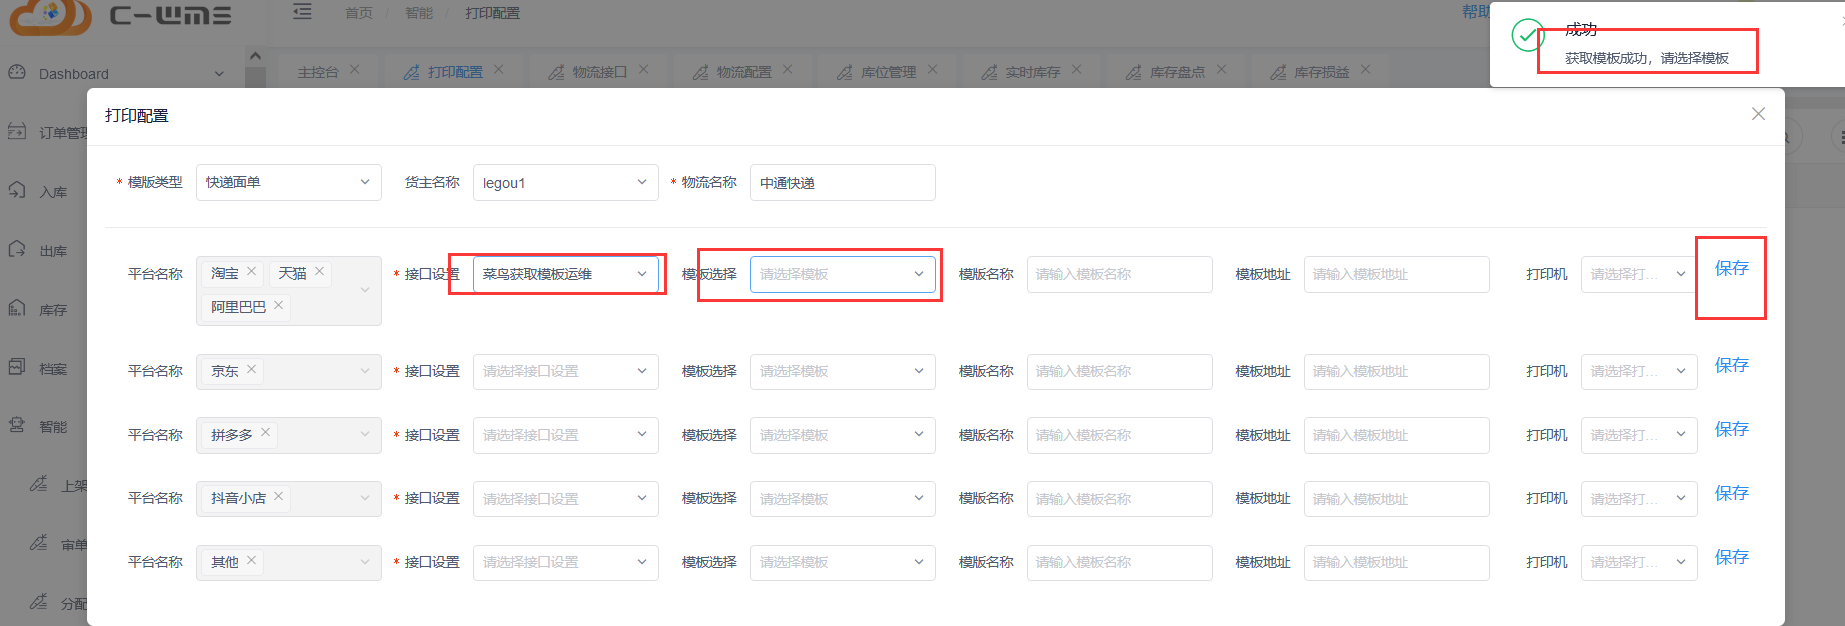Viewport: 1845px width, 626px height.
Task: Close the 物流接口 tab
Action: pos(644,70)
